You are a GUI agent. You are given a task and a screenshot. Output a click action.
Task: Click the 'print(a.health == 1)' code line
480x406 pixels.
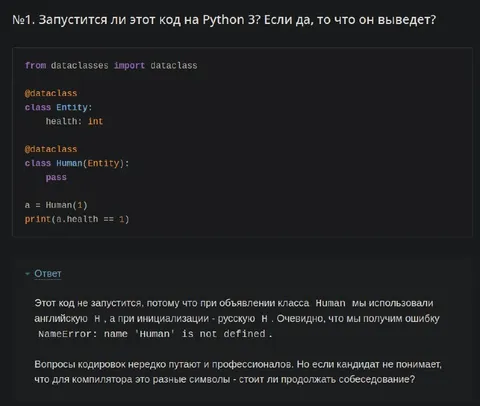coord(77,219)
